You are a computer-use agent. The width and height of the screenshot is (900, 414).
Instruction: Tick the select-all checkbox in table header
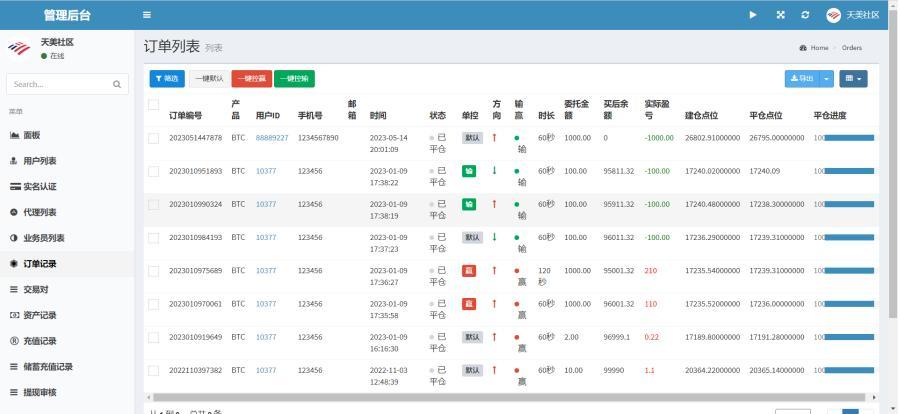pos(154,105)
